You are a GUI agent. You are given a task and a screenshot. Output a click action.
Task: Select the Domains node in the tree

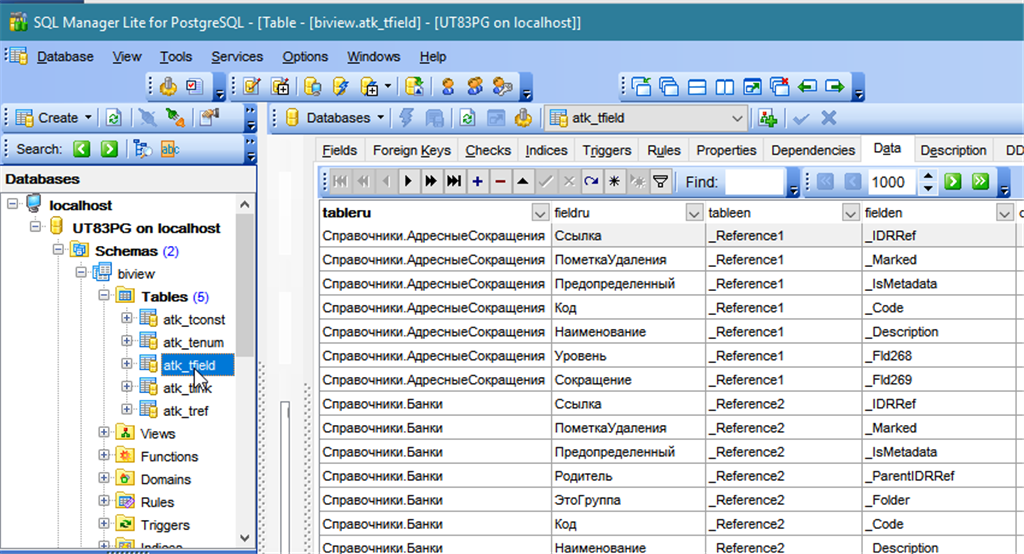(x=166, y=480)
